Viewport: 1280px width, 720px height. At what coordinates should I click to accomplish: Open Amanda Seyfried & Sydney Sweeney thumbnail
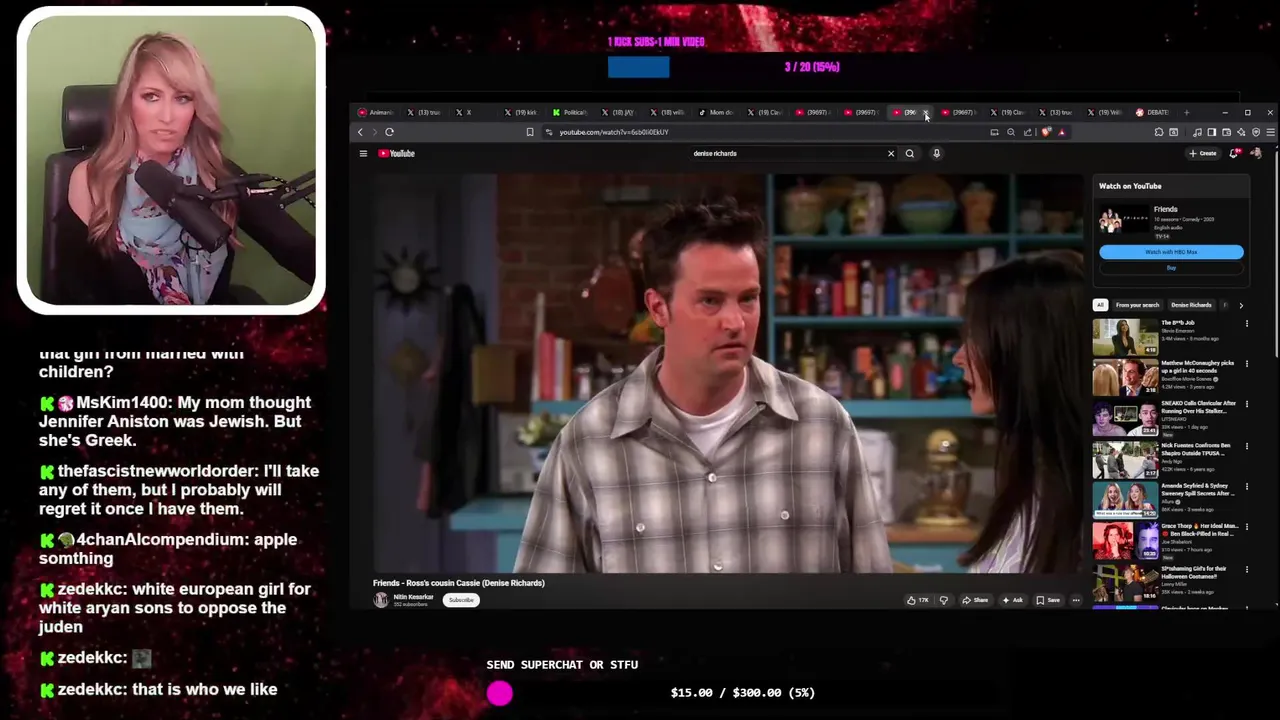(1125, 501)
